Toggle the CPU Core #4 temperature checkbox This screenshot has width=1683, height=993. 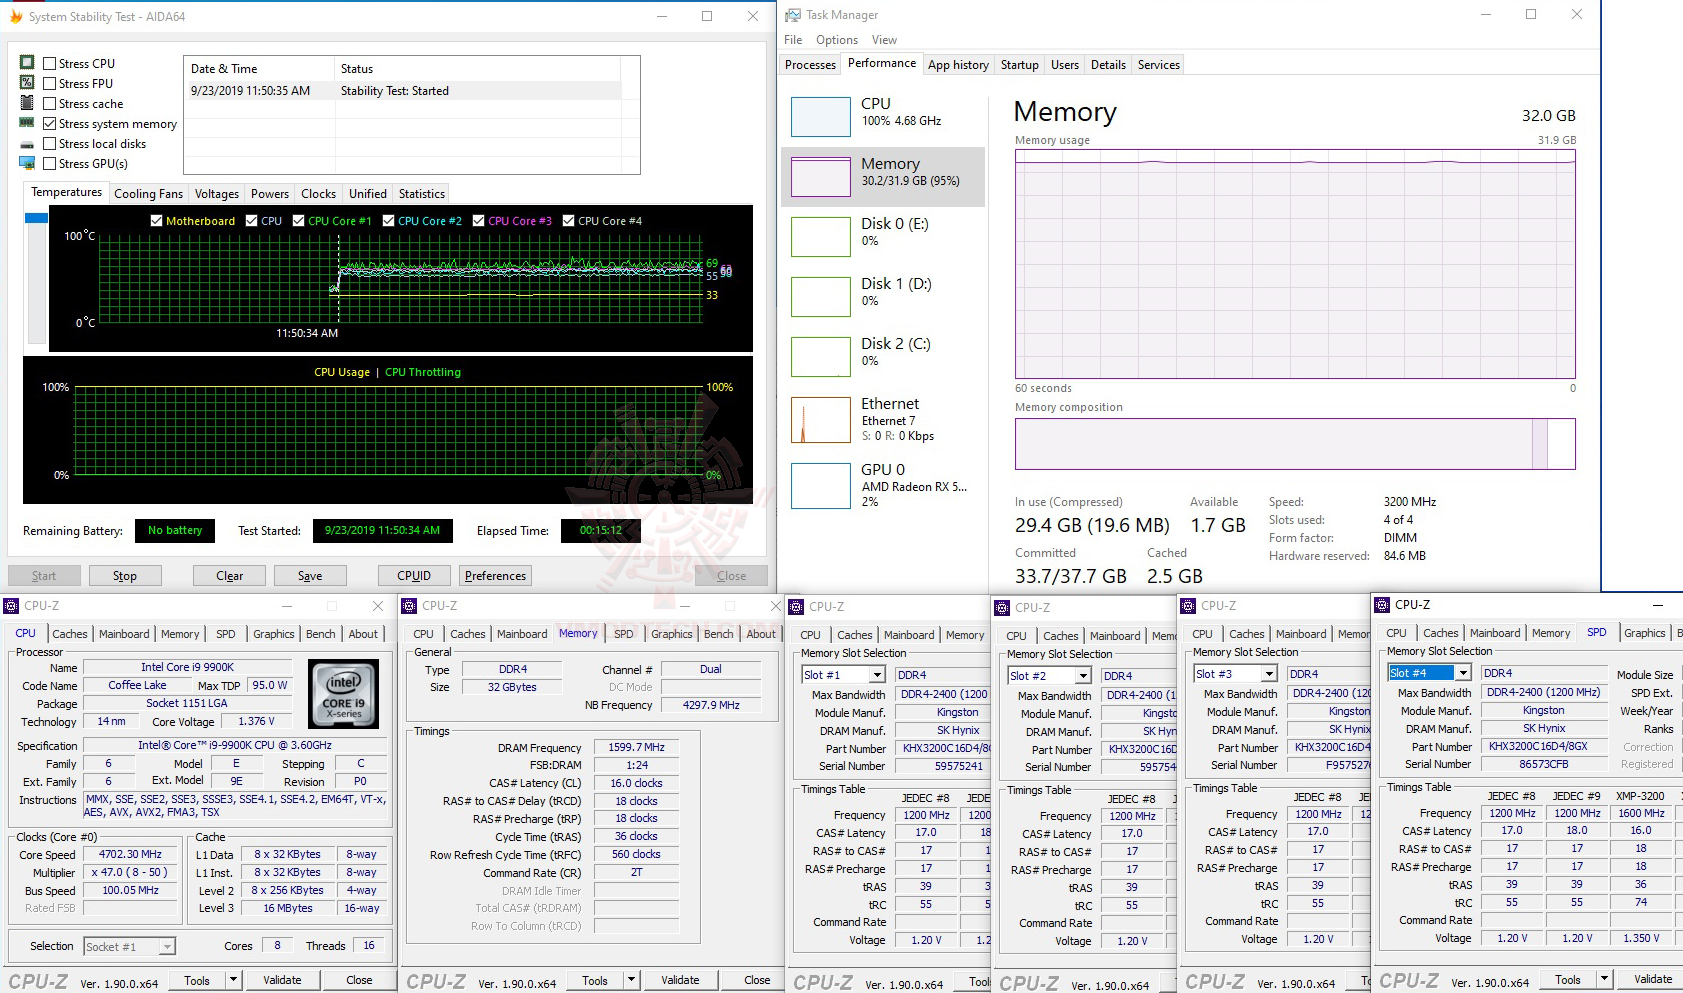(x=568, y=220)
